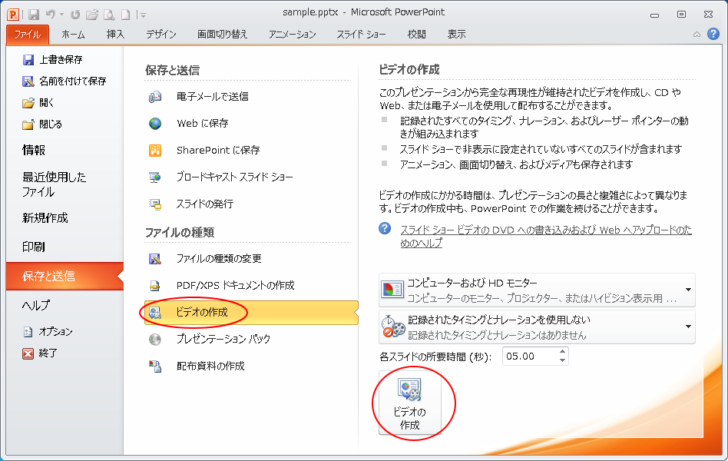Viewport: 728px width, 461px height.
Task: Click the Print preview icon in quick access toolbar
Action: 109,15
